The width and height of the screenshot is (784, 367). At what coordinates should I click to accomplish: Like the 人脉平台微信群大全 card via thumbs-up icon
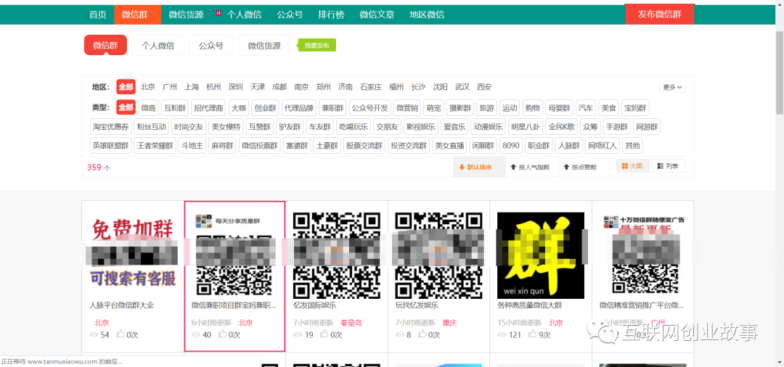[x=121, y=334]
